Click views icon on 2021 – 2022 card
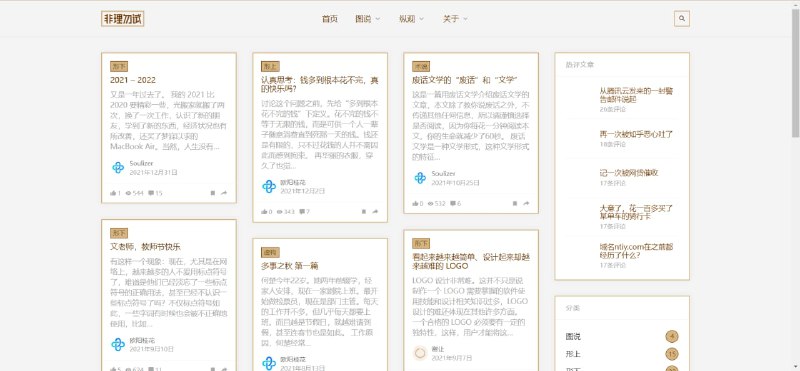 [x=128, y=193]
